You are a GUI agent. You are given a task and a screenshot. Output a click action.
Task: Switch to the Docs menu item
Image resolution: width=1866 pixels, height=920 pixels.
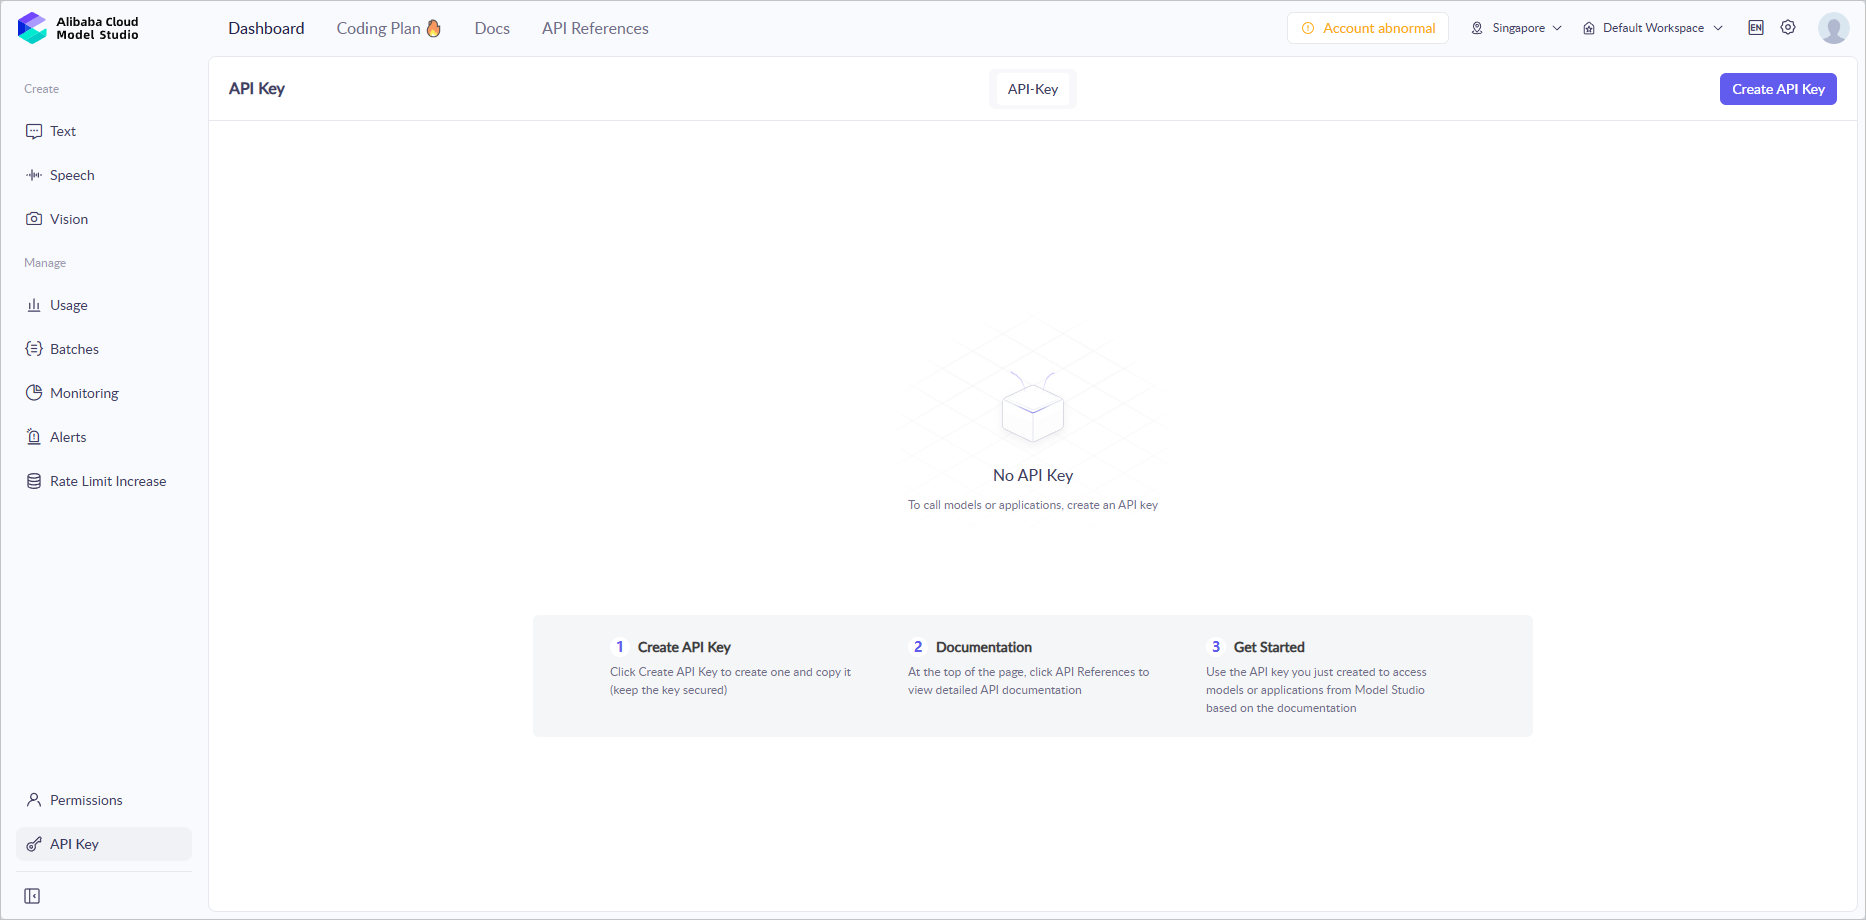(x=492, y=28)
